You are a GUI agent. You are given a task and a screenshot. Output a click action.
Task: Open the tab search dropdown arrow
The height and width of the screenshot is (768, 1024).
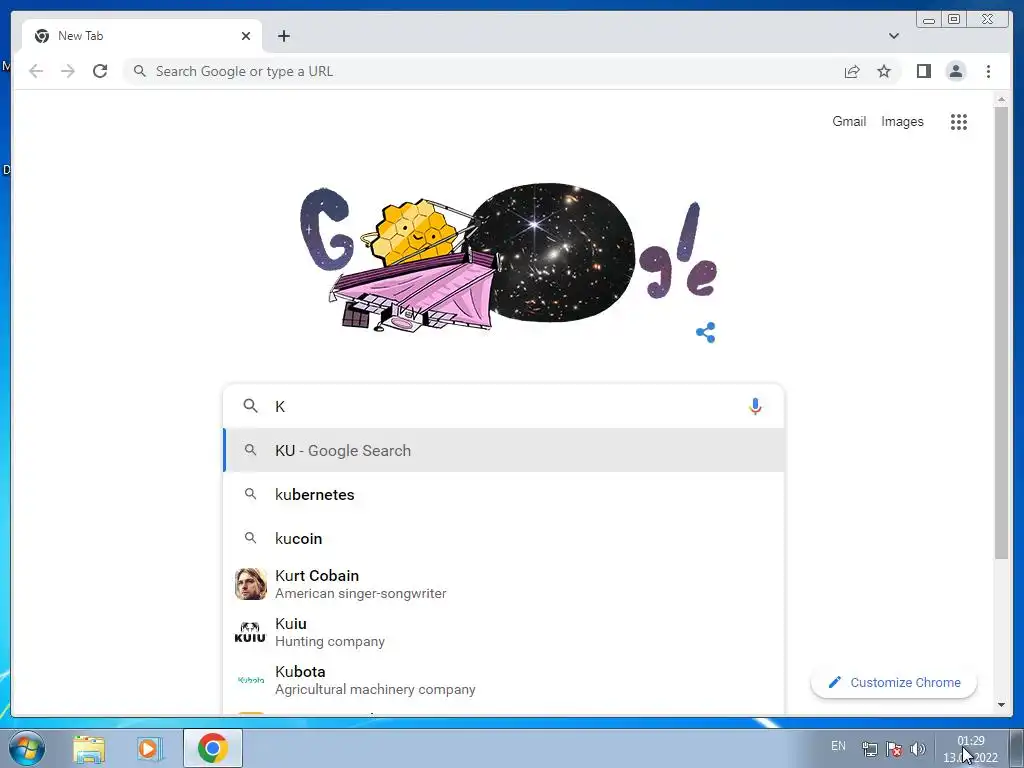pos(894,36)
